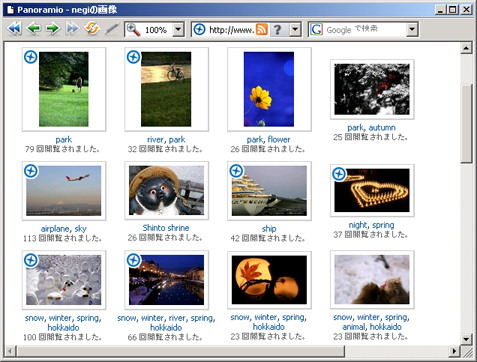Click the fast-forward double-arrow icon
This screenshot has height=362, width=477.
click(x=72, y=29)
